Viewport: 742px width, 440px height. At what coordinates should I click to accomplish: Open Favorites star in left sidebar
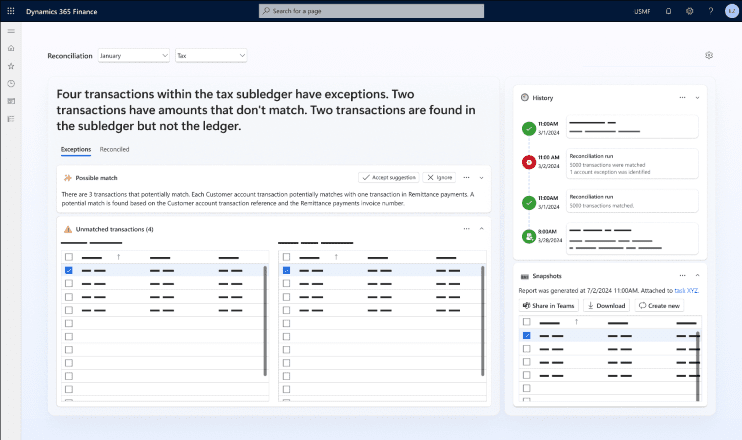[x=11, y=65]
